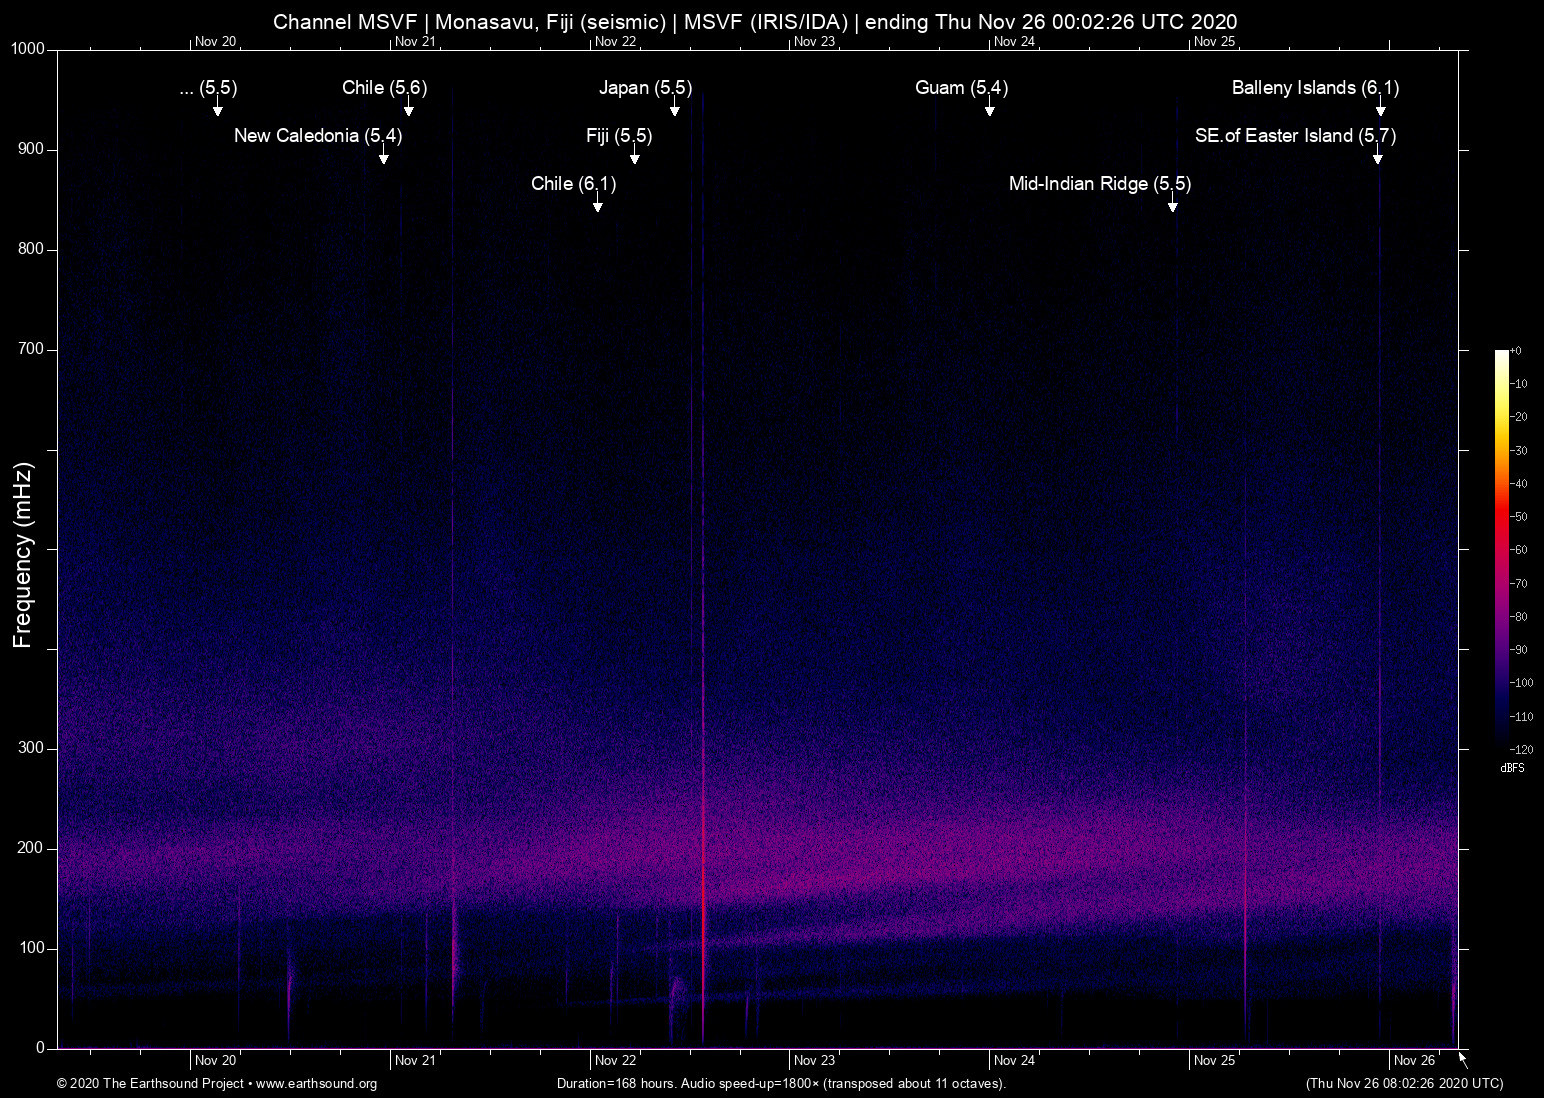The width and height of the screenshot is (1544, 1098).
Task: Select the 100 frequency axis tick label
Action: (32, 948)
